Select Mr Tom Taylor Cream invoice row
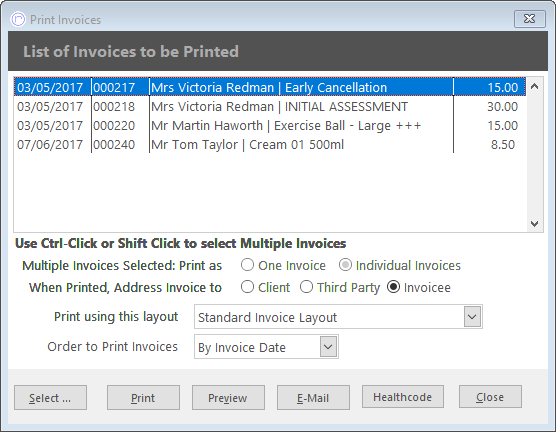556x432 pixels. pos(269,145)
